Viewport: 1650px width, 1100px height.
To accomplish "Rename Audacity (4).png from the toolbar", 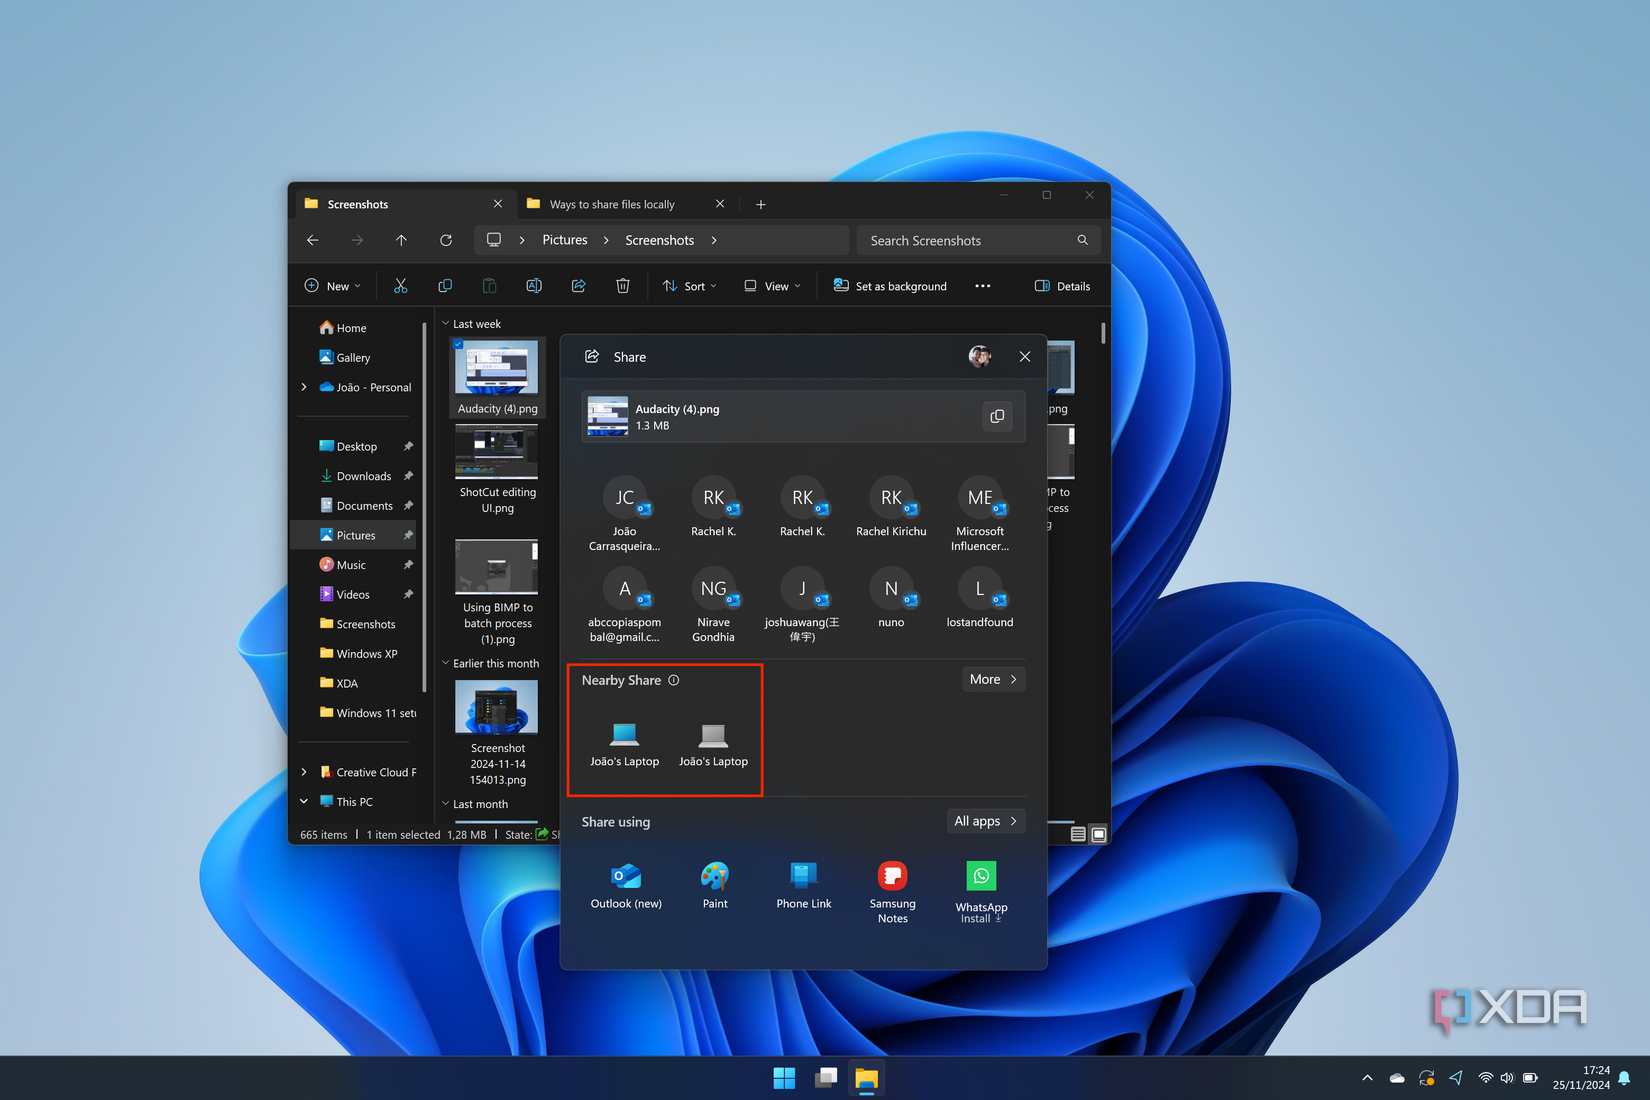I will click(534, 285).
